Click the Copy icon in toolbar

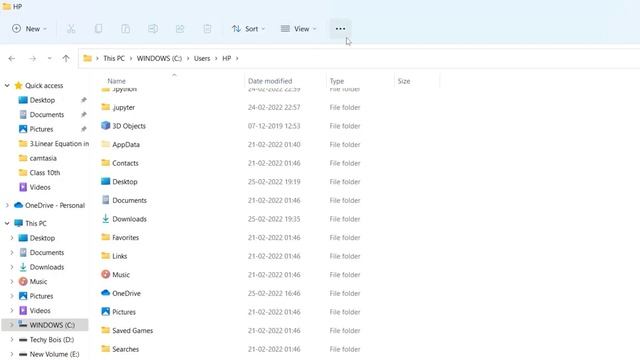[98, 29]
